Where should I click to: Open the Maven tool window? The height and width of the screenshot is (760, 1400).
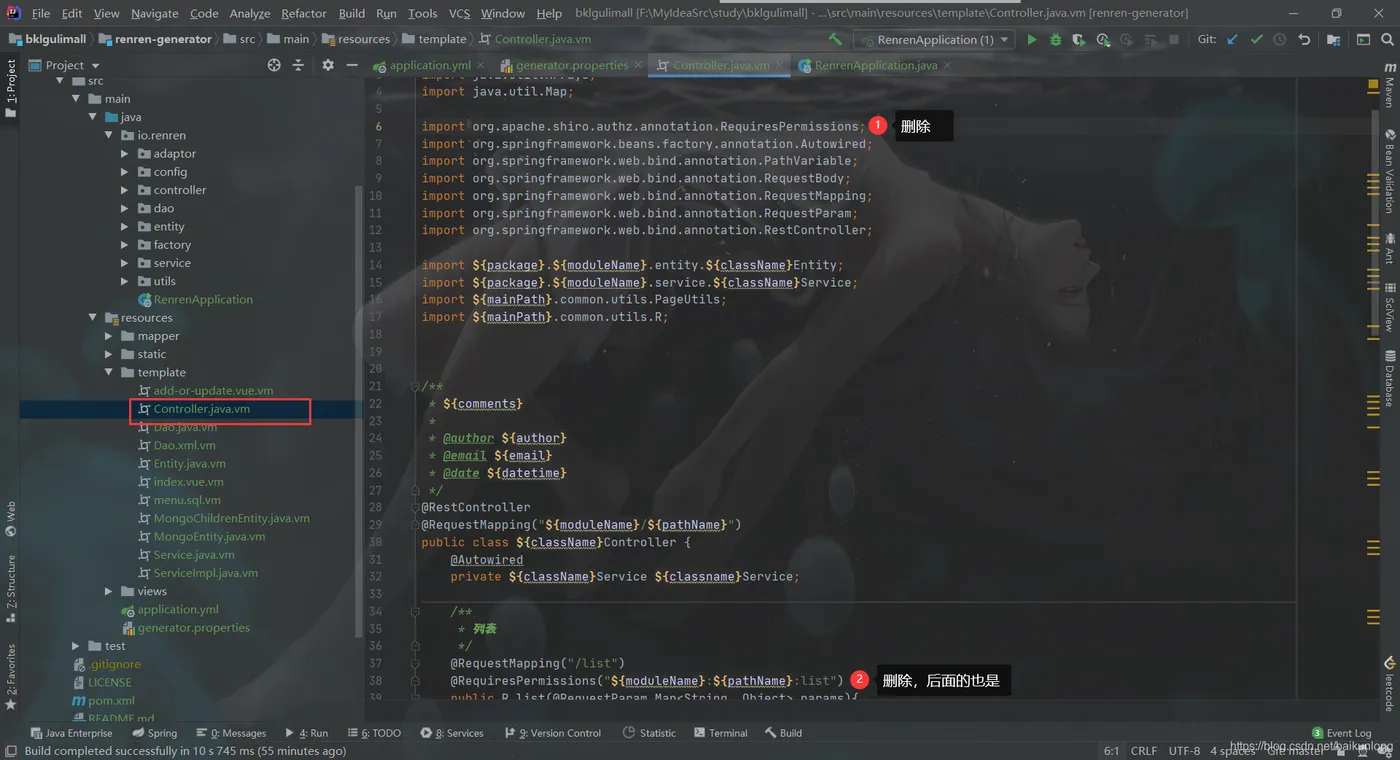tap(1389, 85)
